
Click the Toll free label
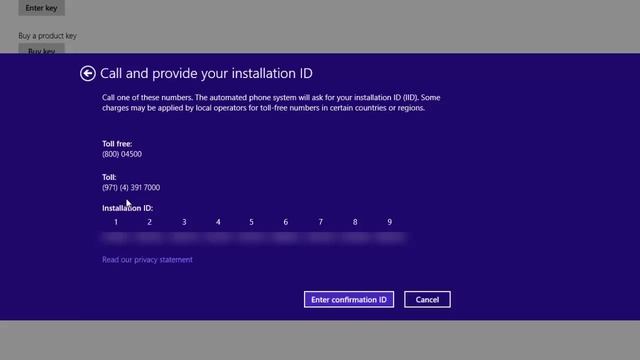pos(117,144)
